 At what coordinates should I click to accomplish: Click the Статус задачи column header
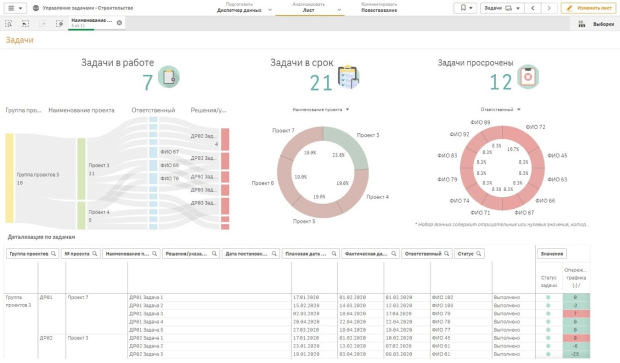point(548,282)
